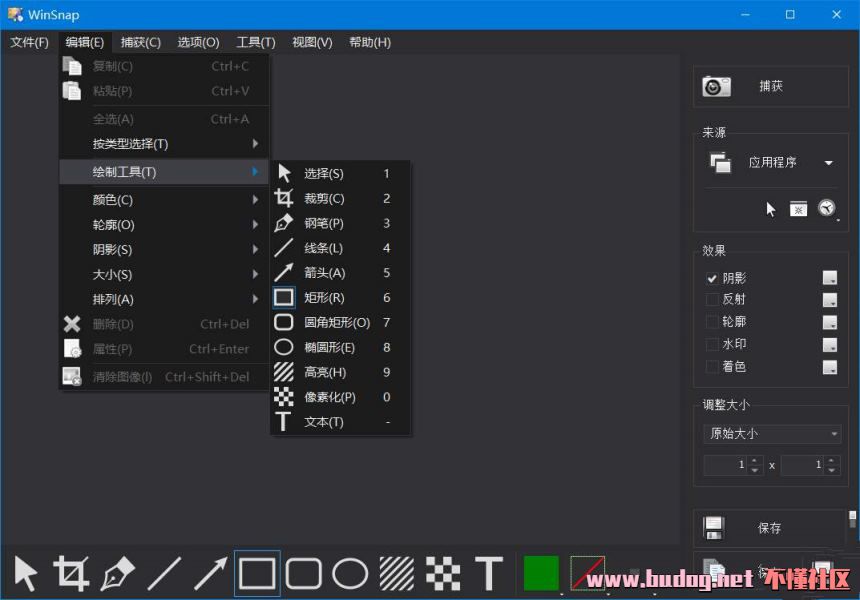
Task: Open the 原始大小 resize dropdown
Action: pos(772,434)
